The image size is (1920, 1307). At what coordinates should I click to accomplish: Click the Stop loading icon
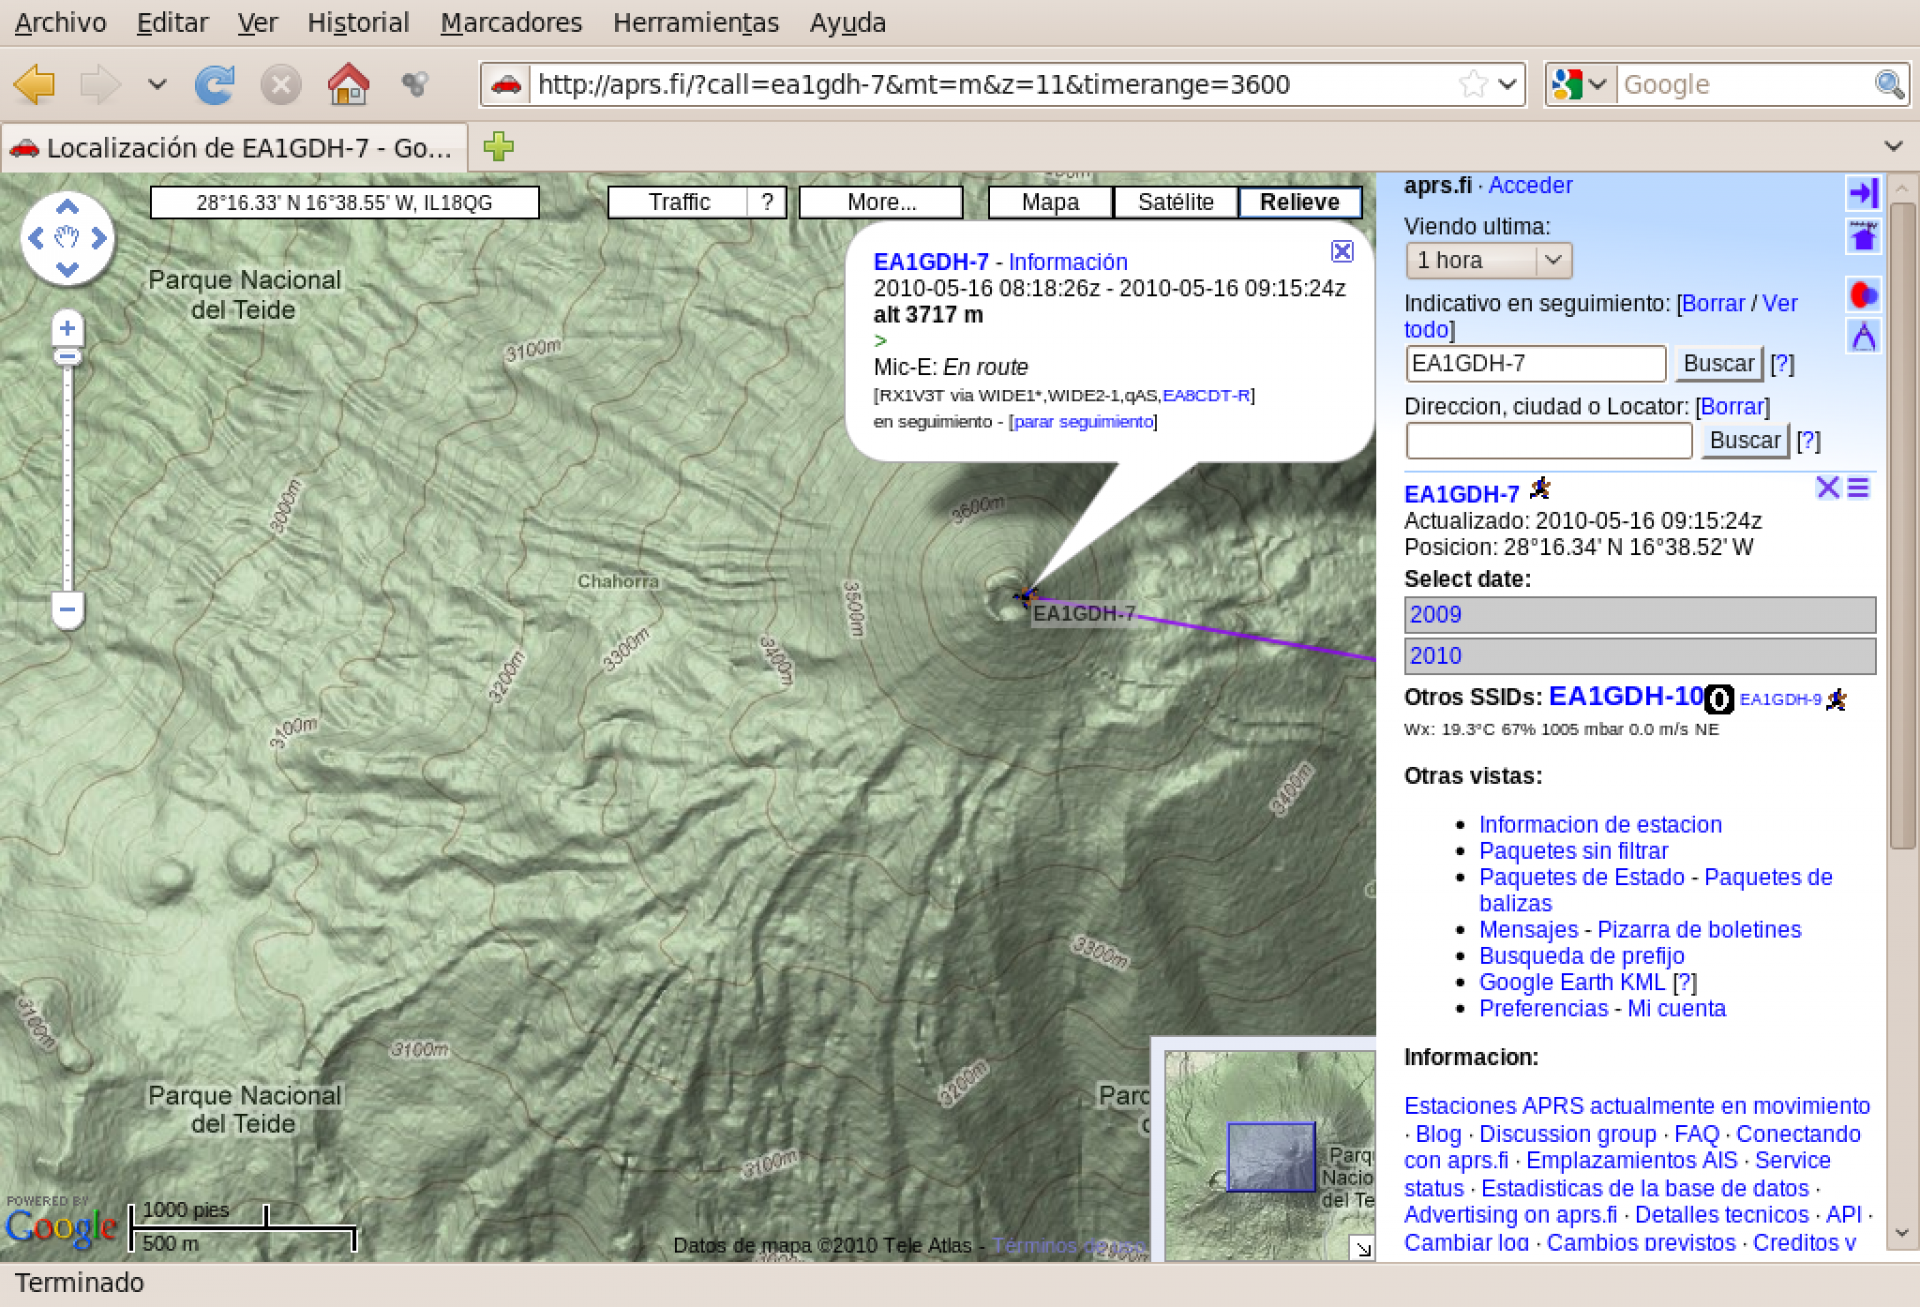coord(281,84)
